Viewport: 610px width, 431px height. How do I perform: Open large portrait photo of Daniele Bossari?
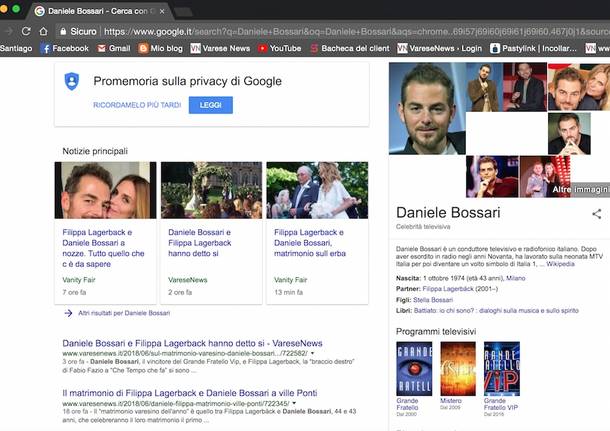tap(427, 109)
